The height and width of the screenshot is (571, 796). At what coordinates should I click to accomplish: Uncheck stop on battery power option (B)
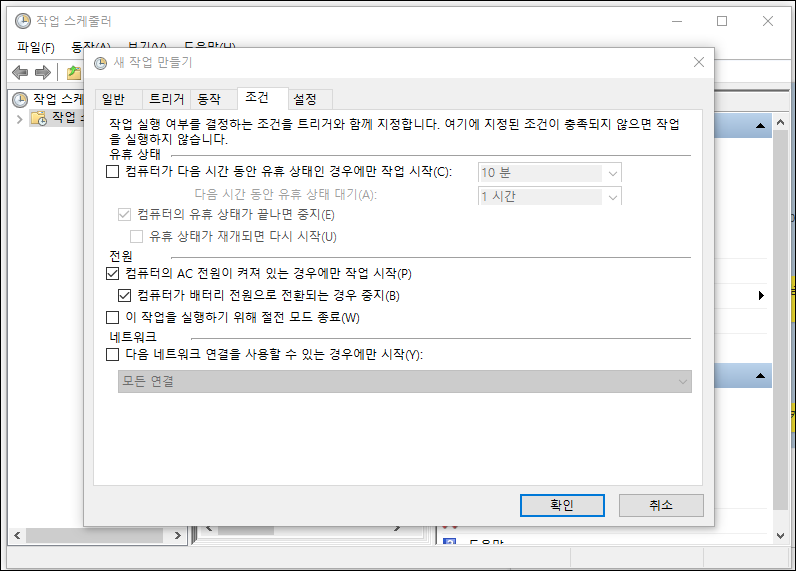click(125, 295)
